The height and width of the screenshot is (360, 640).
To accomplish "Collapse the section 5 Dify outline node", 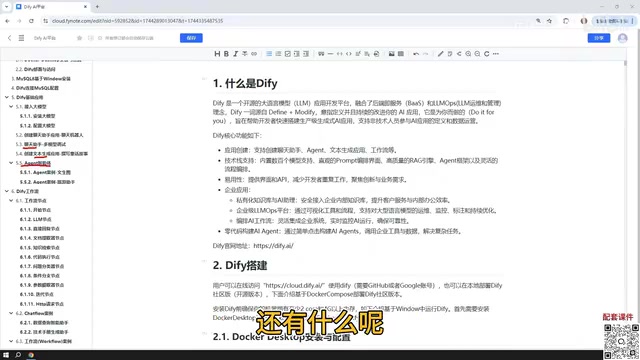I will coord(7,97).
